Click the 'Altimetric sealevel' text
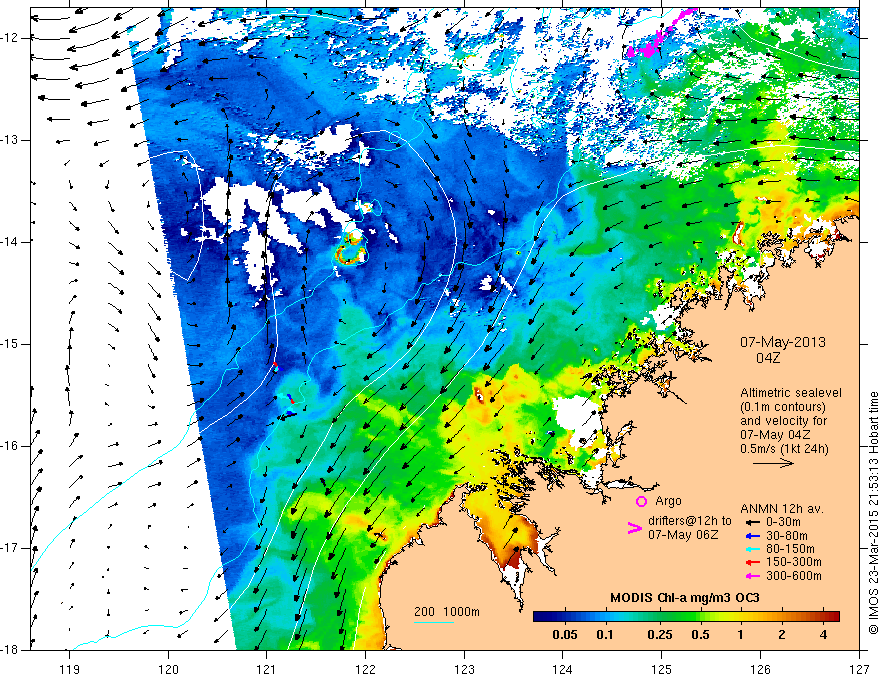The width and height of the screenshot is (880, 680). pos(791,393)
